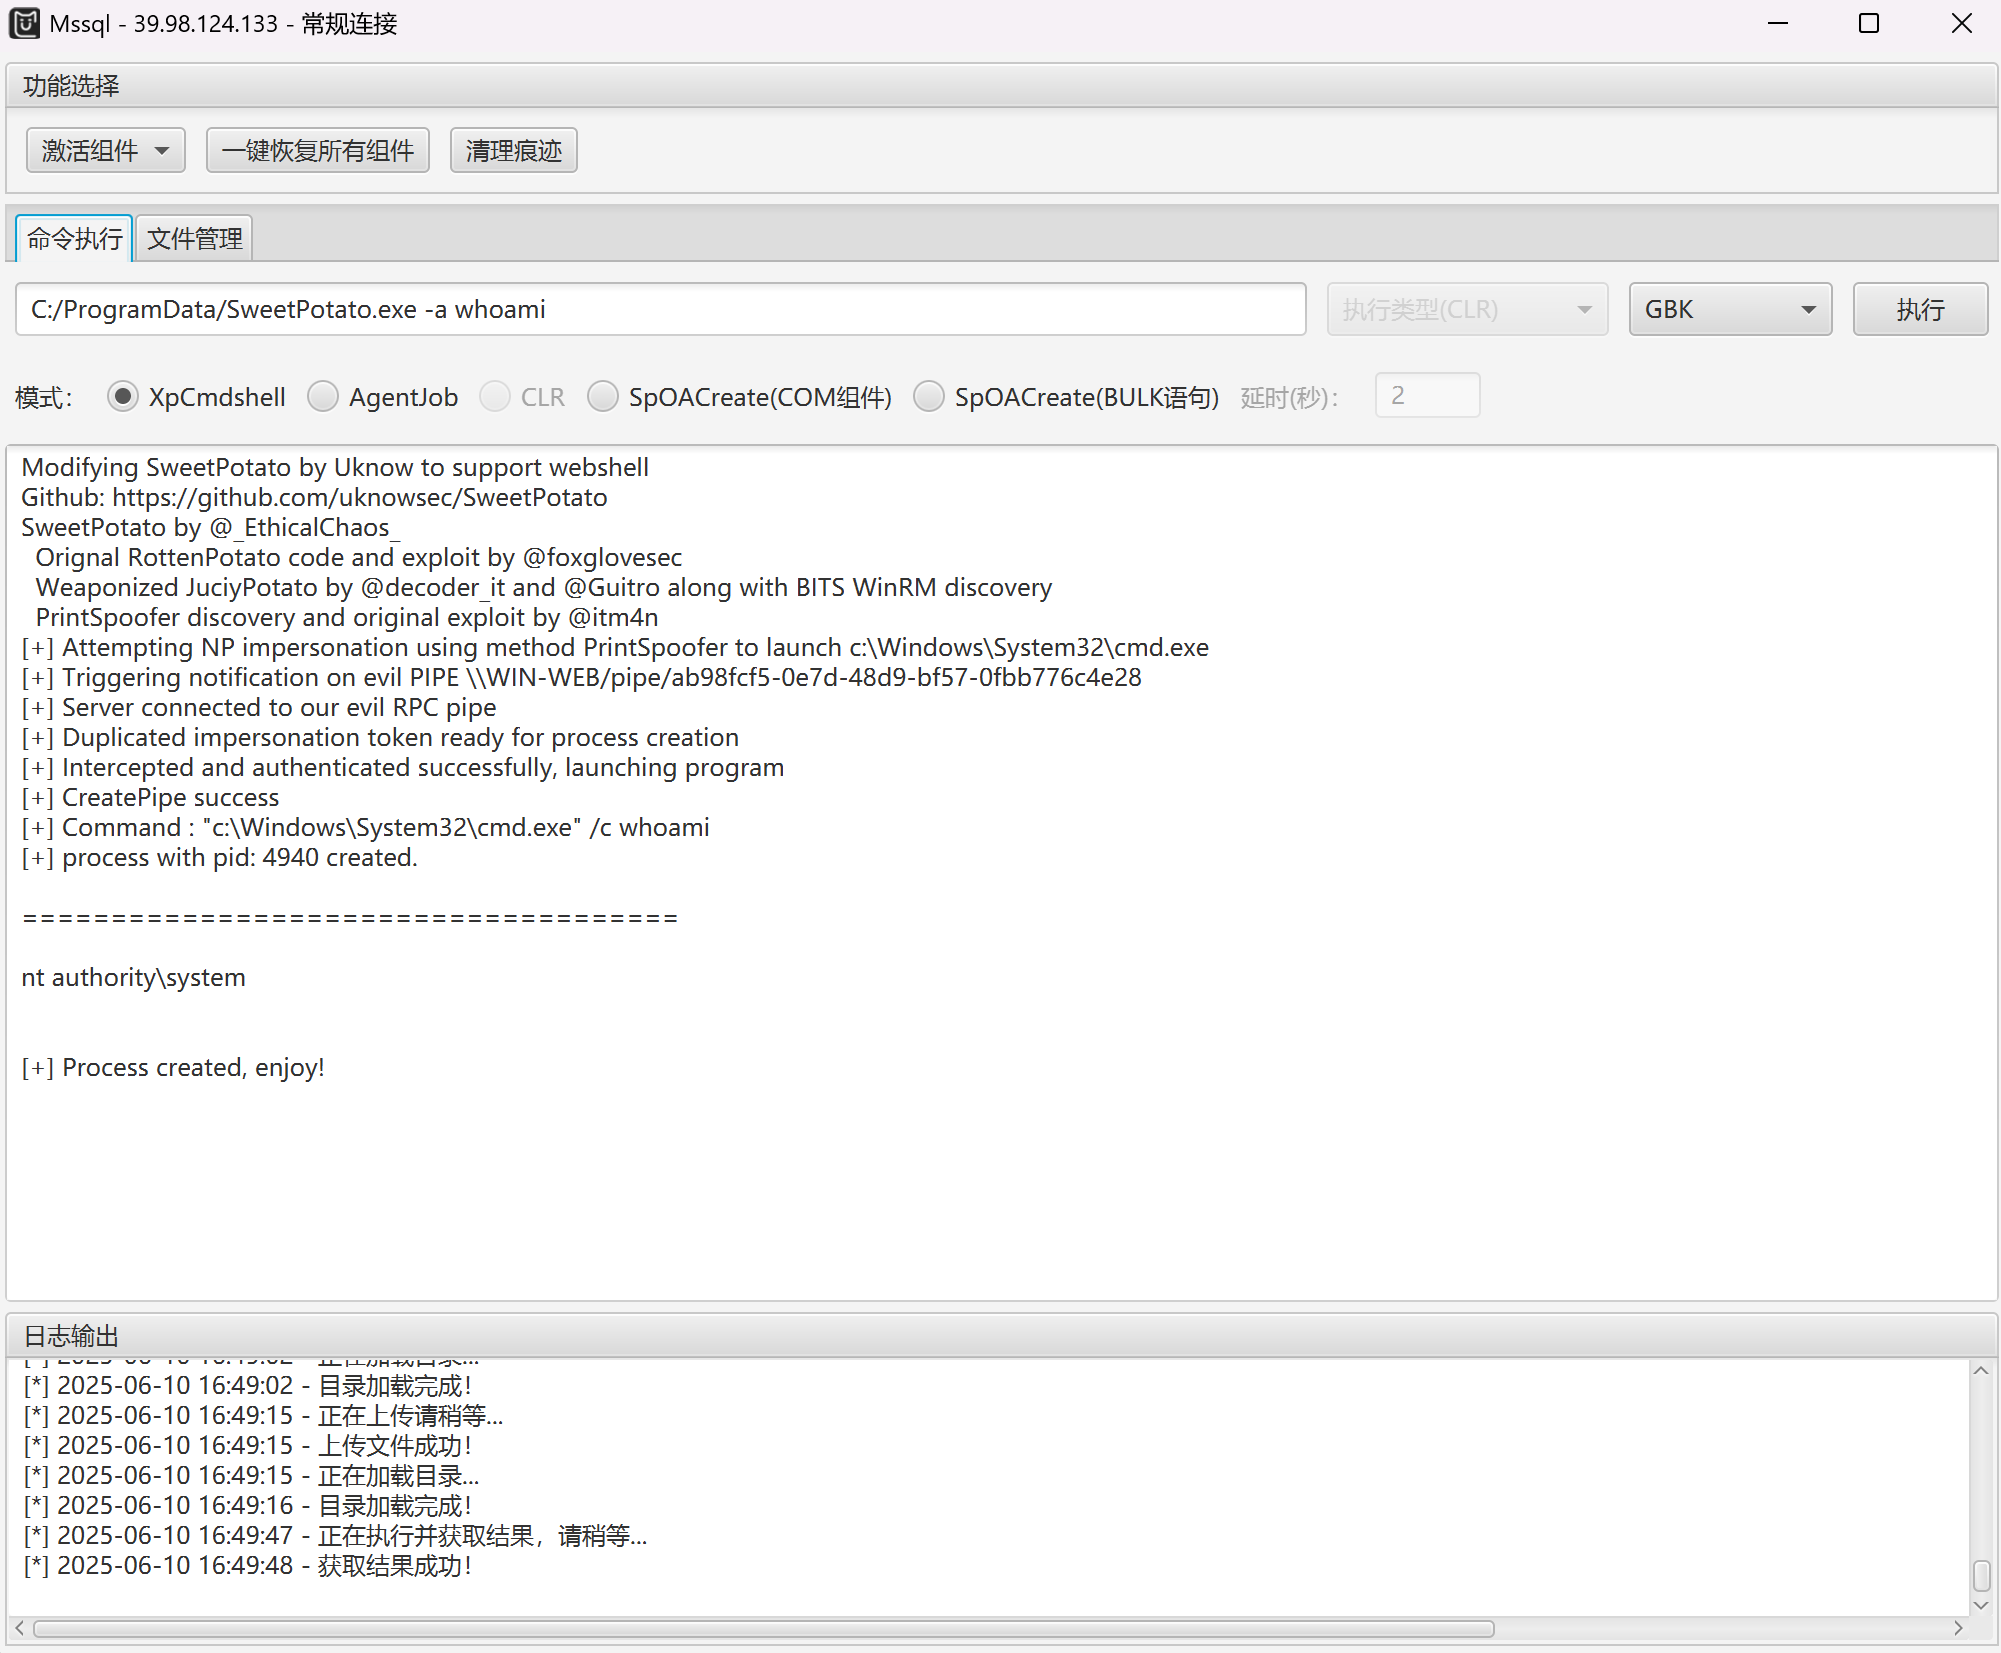Choose SpOACreate(COM组件) mode
This screenshot has height=1653, width=2001.
pos(603,397)
